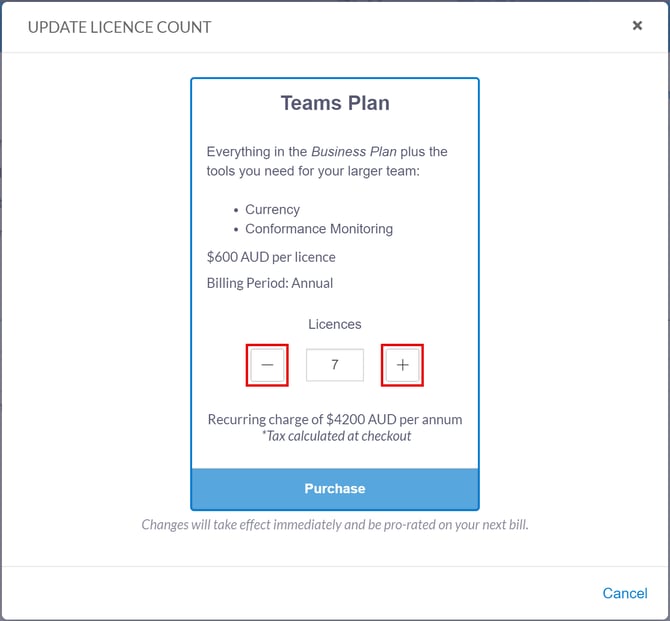Click the italic Business Plan text

tap(354, 152)
